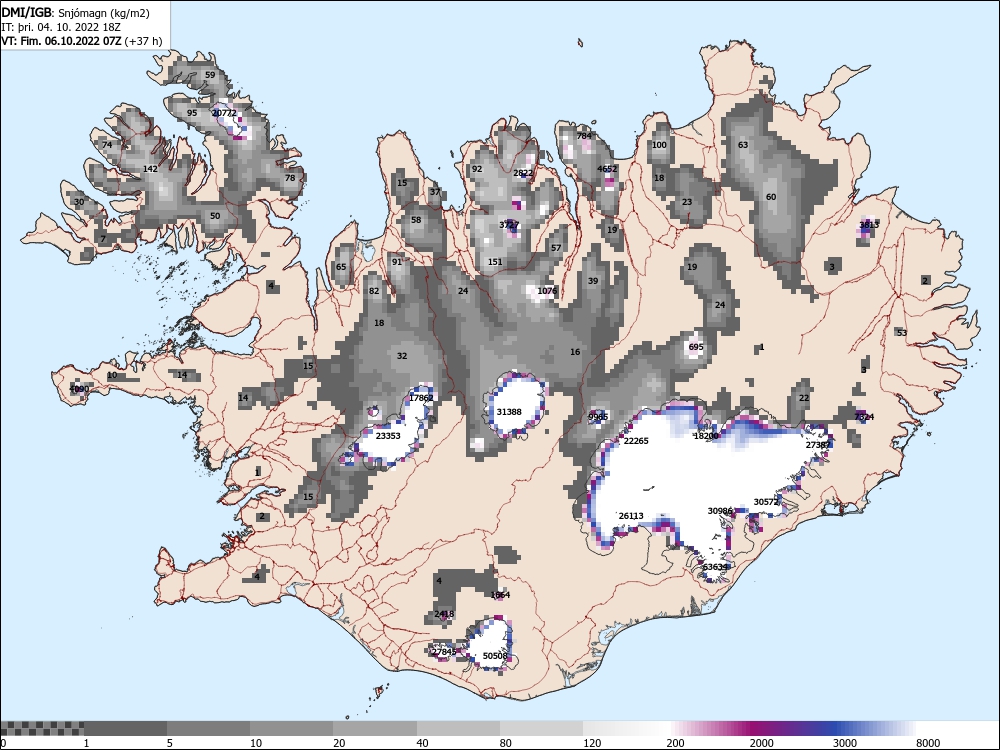Click the 9965 value label
The height and width of the screenshot is (750, 1000).
(x=598, y=416)
